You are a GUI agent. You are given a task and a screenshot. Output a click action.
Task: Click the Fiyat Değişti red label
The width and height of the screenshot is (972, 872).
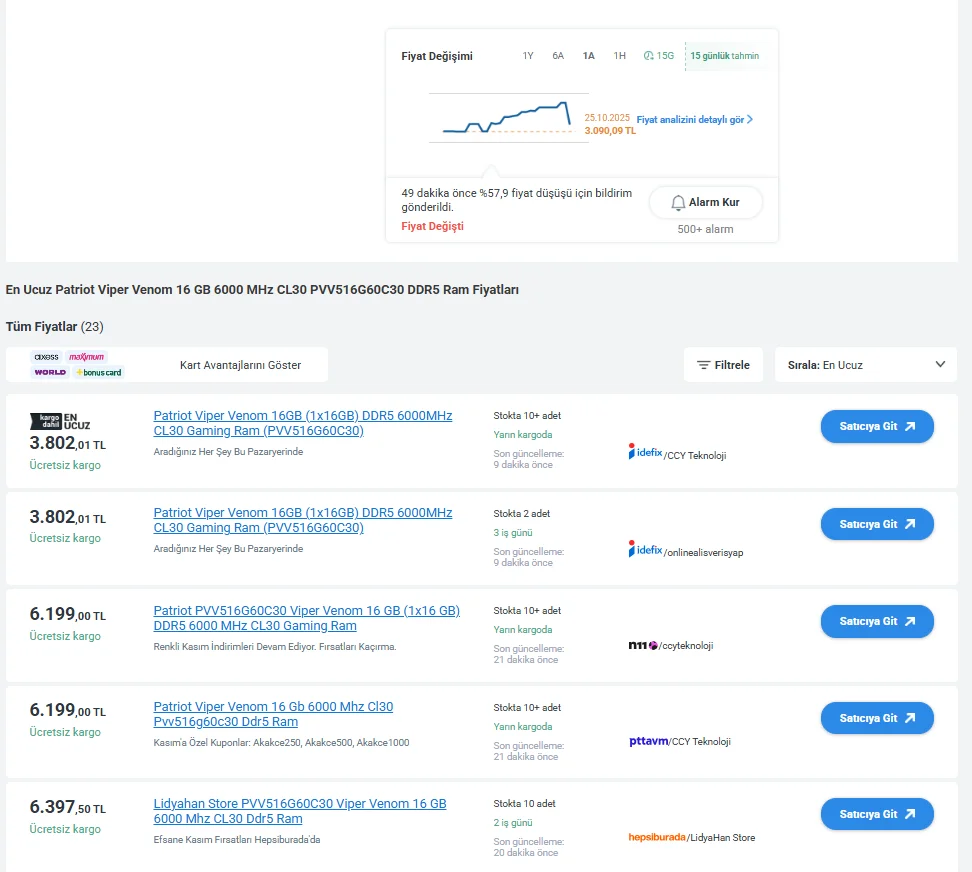432,226
